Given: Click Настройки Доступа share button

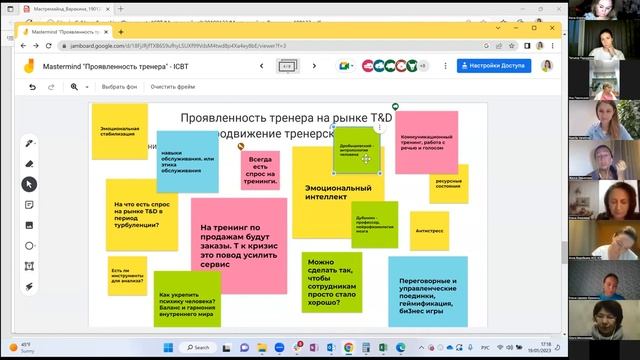Looking at the screenshot, I should pyautogui.click(x=494, y=66).
